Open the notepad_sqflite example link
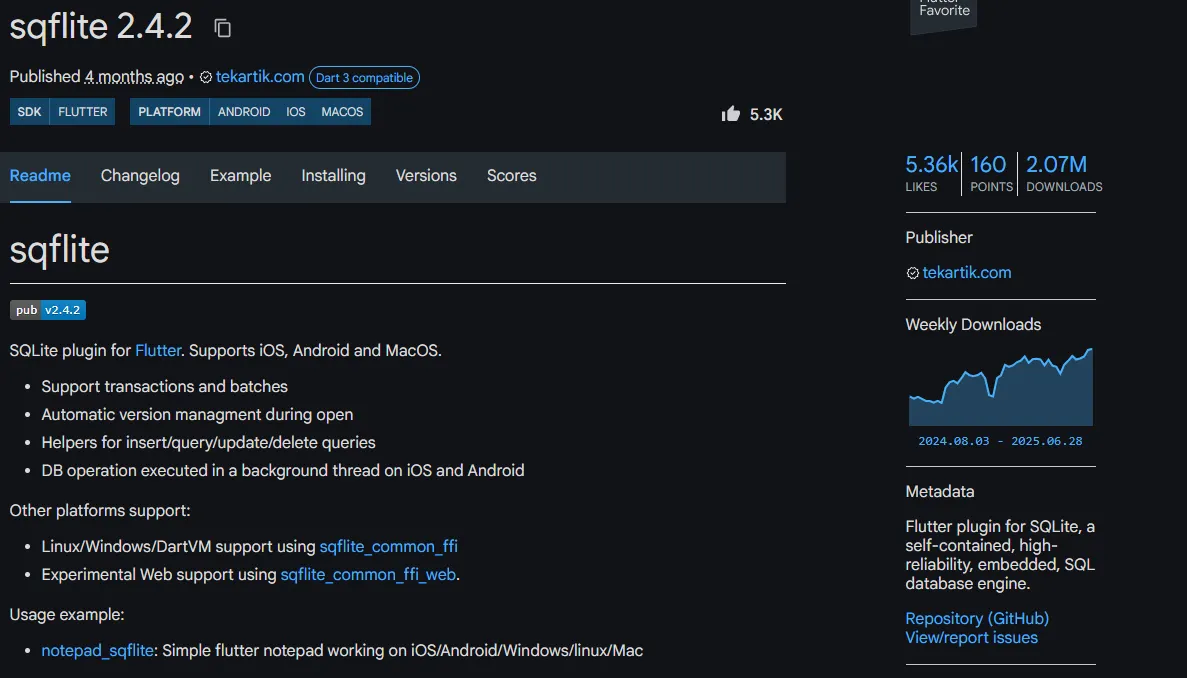 pyautogui.click(x=98, y=650)
